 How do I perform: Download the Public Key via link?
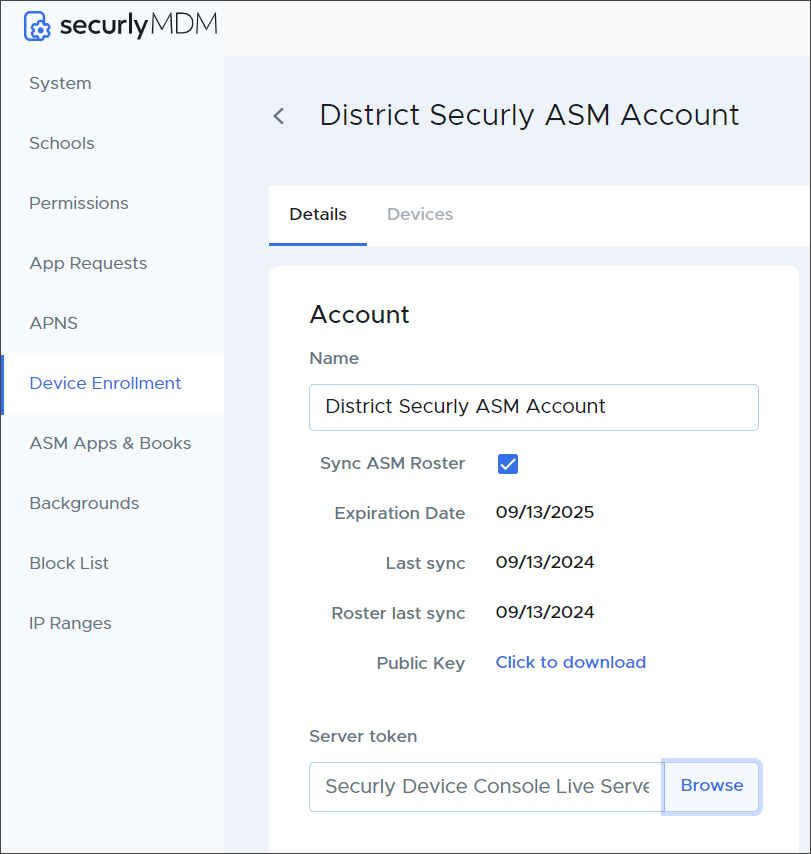[571, 662]
